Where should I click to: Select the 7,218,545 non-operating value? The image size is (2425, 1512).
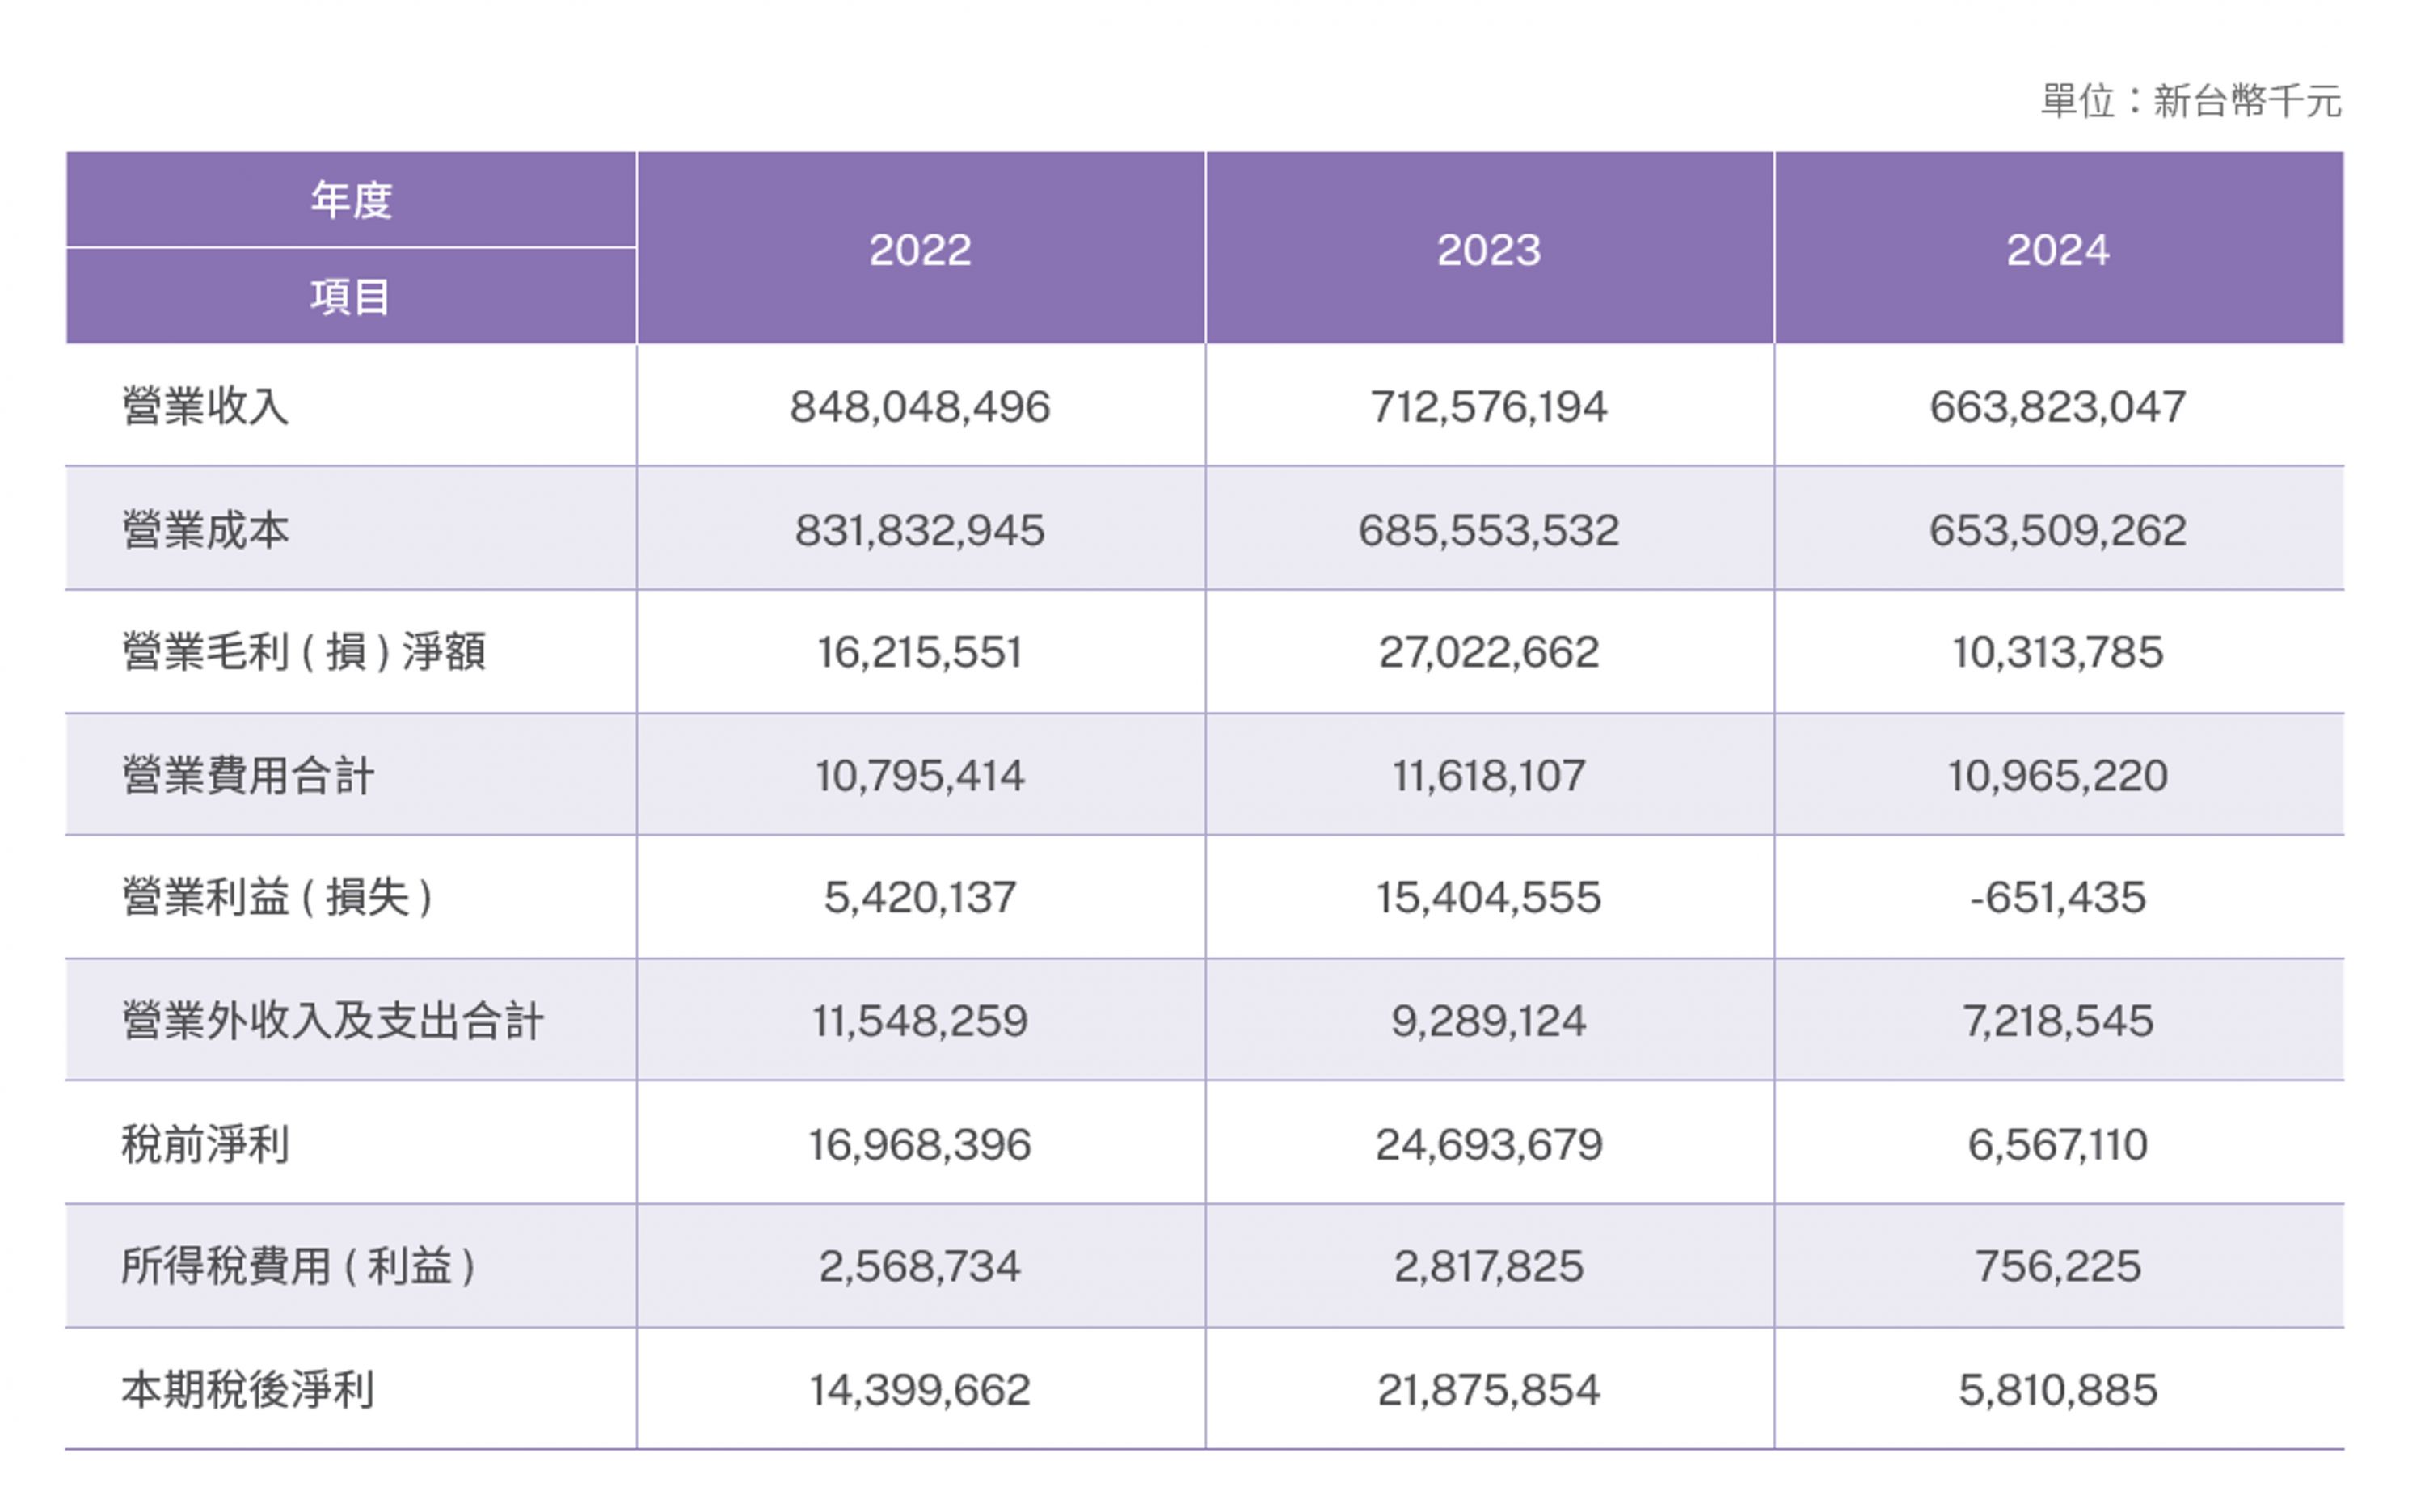(x=2057, y=1021)
